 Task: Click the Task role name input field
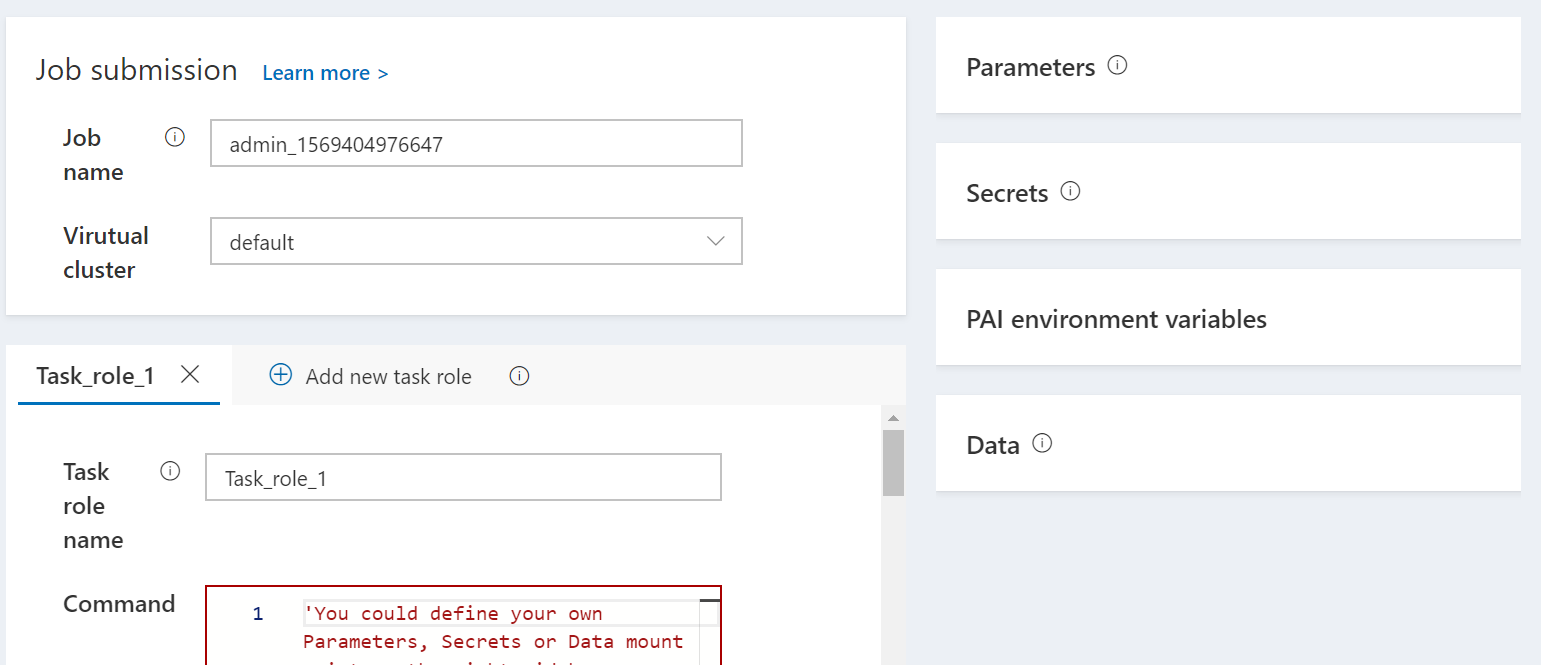pos(463,478)
